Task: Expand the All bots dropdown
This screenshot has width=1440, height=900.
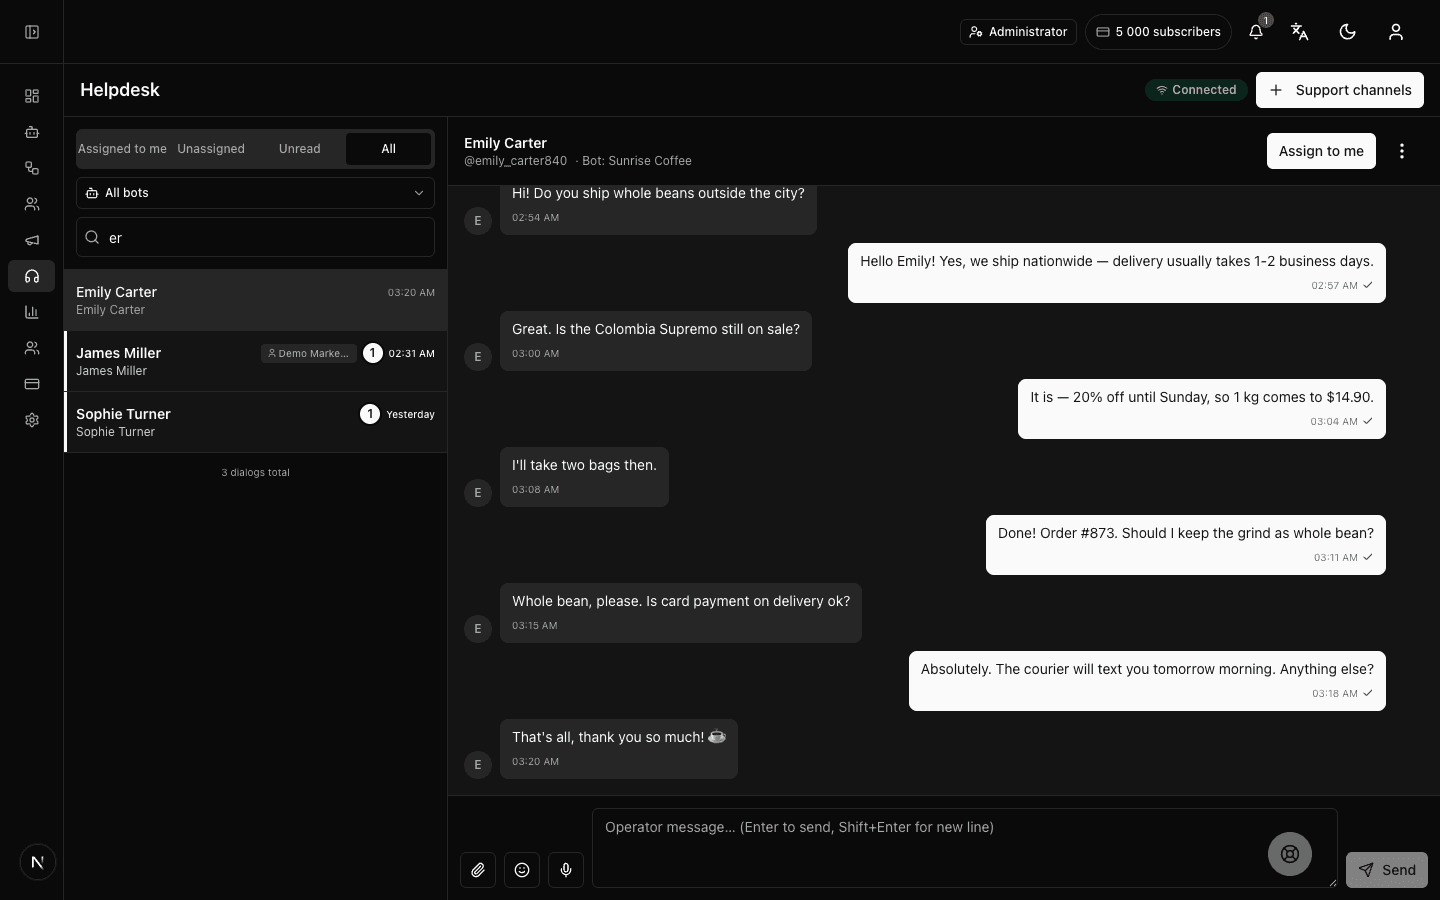Action: (255, 193)
